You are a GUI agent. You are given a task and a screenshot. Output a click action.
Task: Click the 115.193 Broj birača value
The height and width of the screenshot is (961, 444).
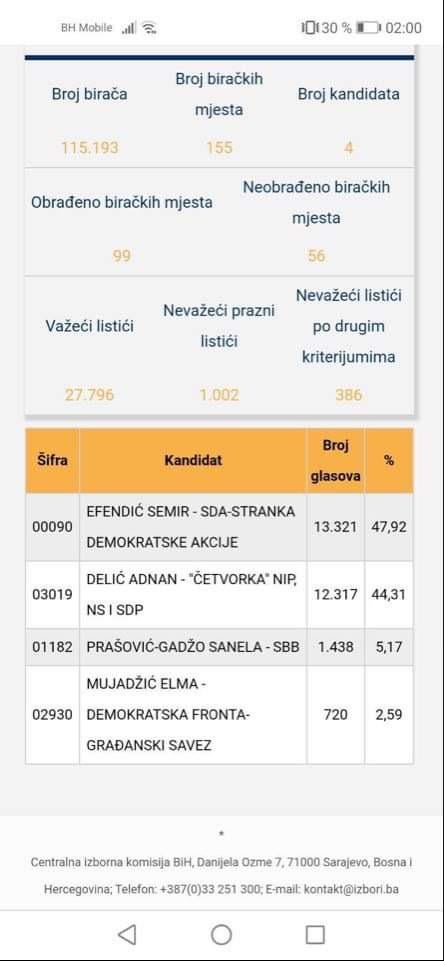[90, 148]
